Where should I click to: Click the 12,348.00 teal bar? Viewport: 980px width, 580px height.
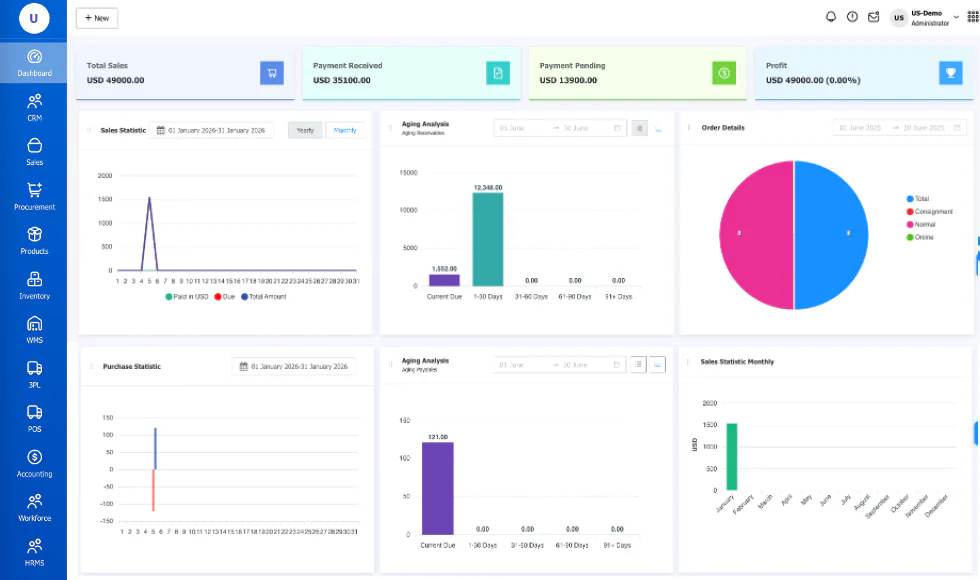point(488,239)
